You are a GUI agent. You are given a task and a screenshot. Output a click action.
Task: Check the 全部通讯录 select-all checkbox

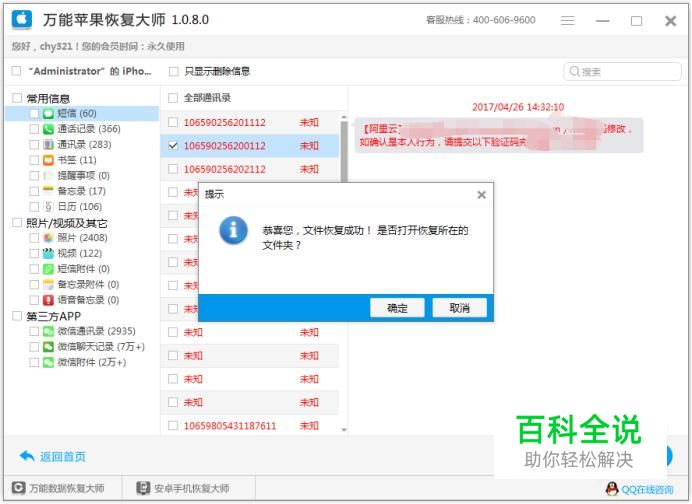pyautogui.click(x=173, y=98)
